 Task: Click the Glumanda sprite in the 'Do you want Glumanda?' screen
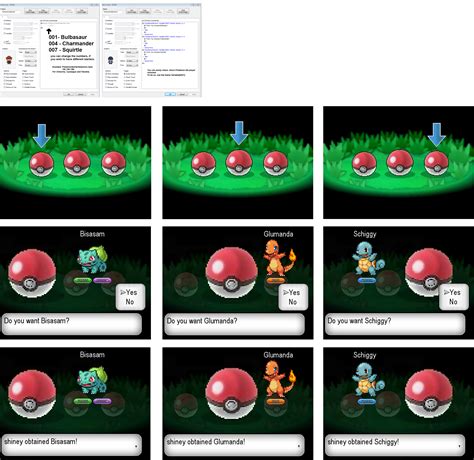(279, 258)
